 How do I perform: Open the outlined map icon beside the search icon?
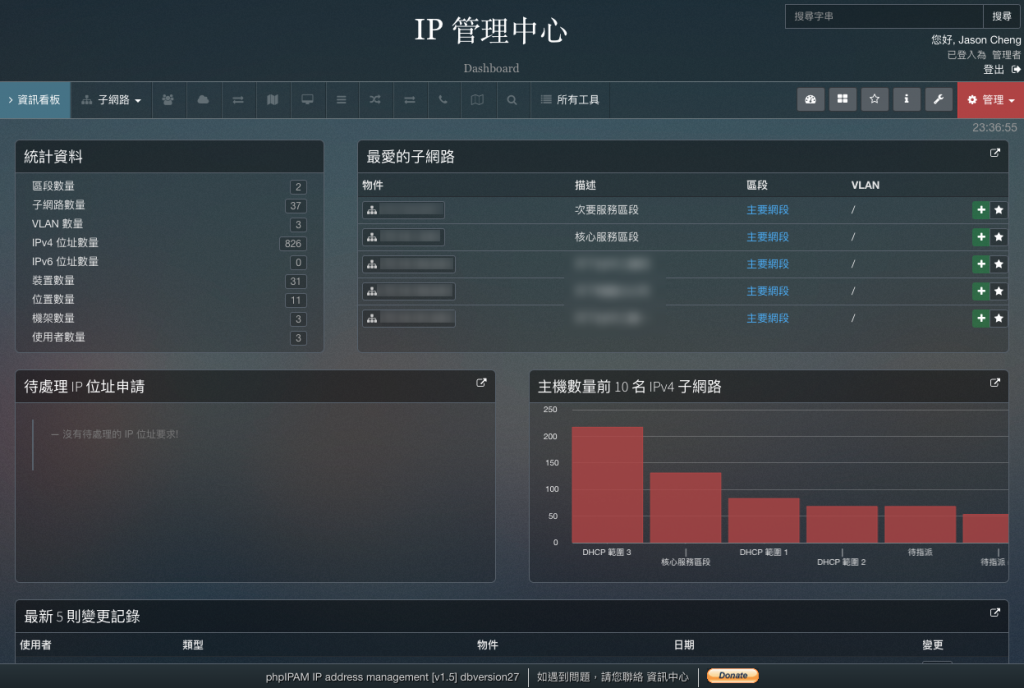pyautogui.click(x=477, y=100)
